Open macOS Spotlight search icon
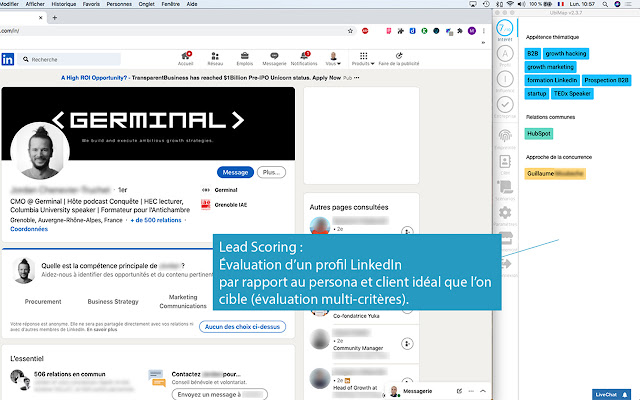This screenshot has width=640, height=400. [605, 4]
